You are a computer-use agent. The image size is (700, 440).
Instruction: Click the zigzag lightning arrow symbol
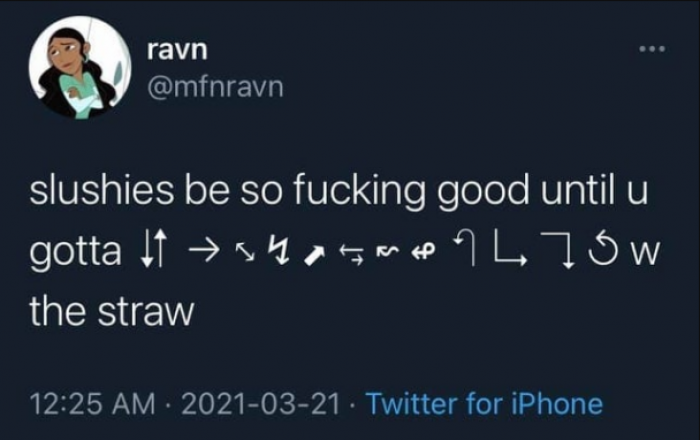tap(281, 254)
